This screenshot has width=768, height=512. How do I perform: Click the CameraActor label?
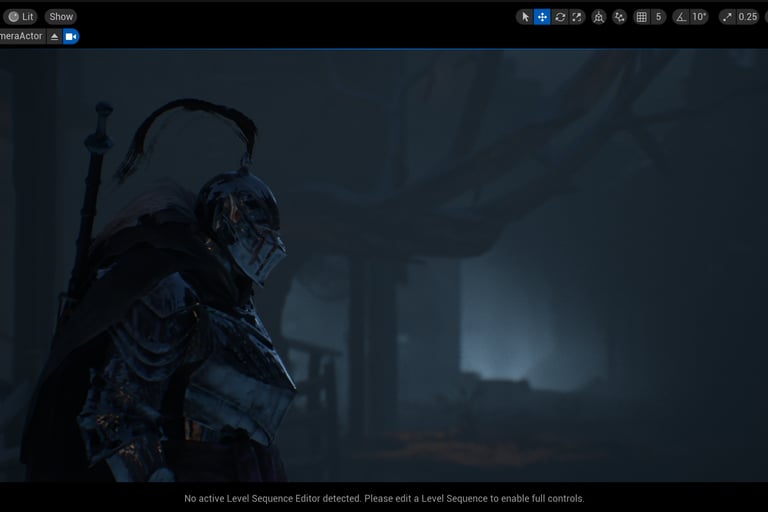(x=22, y=36)
